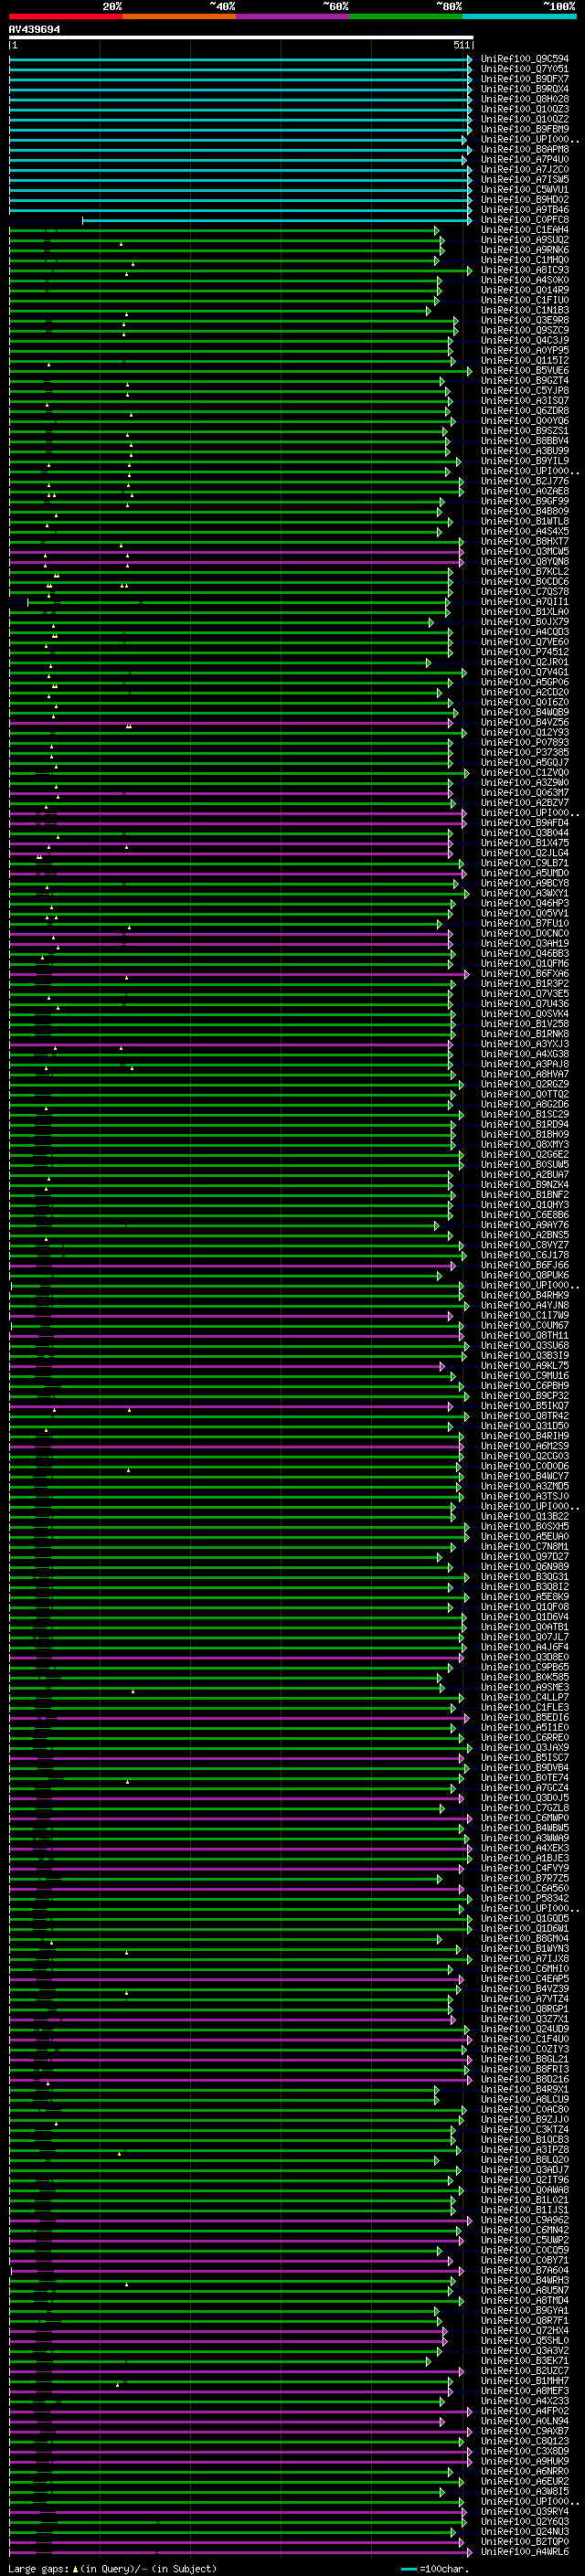This screenshot has height=2576, width=585.
Task: Select hit UniRef100_A5GP06
Action: coord(524,682)
